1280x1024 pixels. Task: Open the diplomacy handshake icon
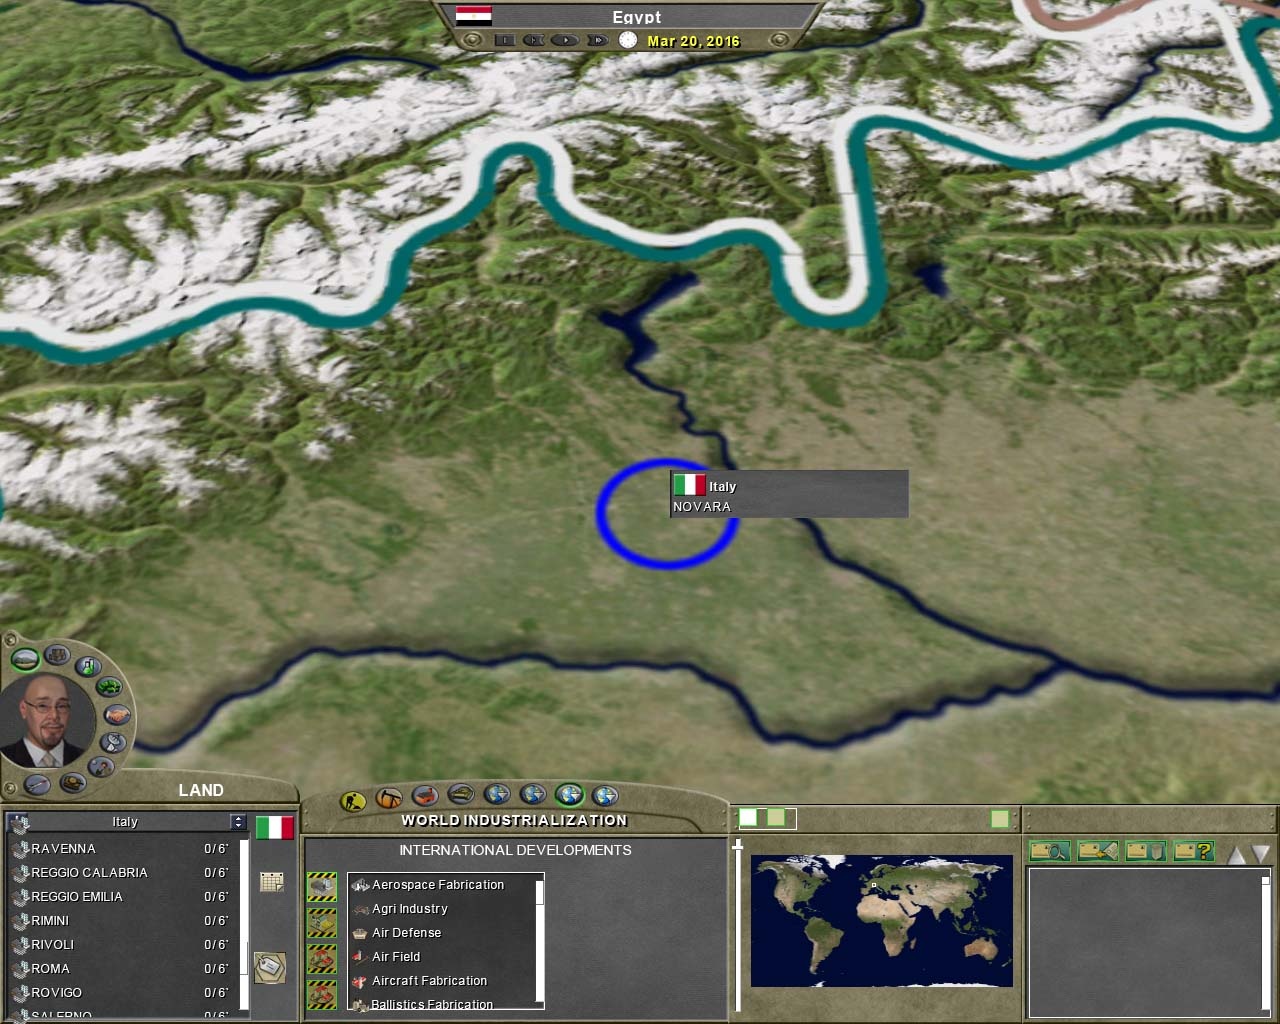(x=117, y=713)
